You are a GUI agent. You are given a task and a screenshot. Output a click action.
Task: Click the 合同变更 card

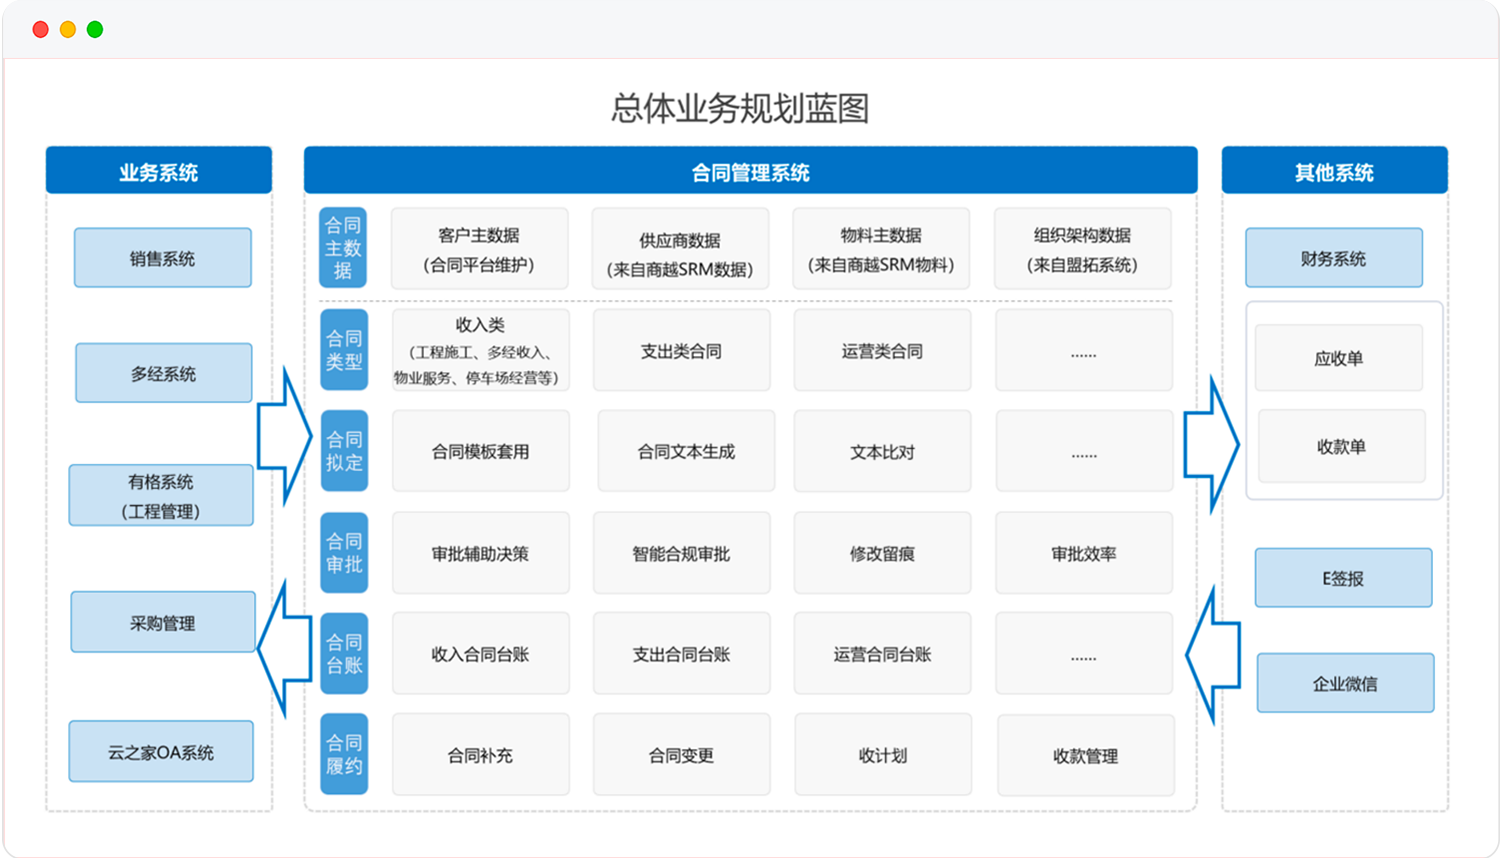682,755
